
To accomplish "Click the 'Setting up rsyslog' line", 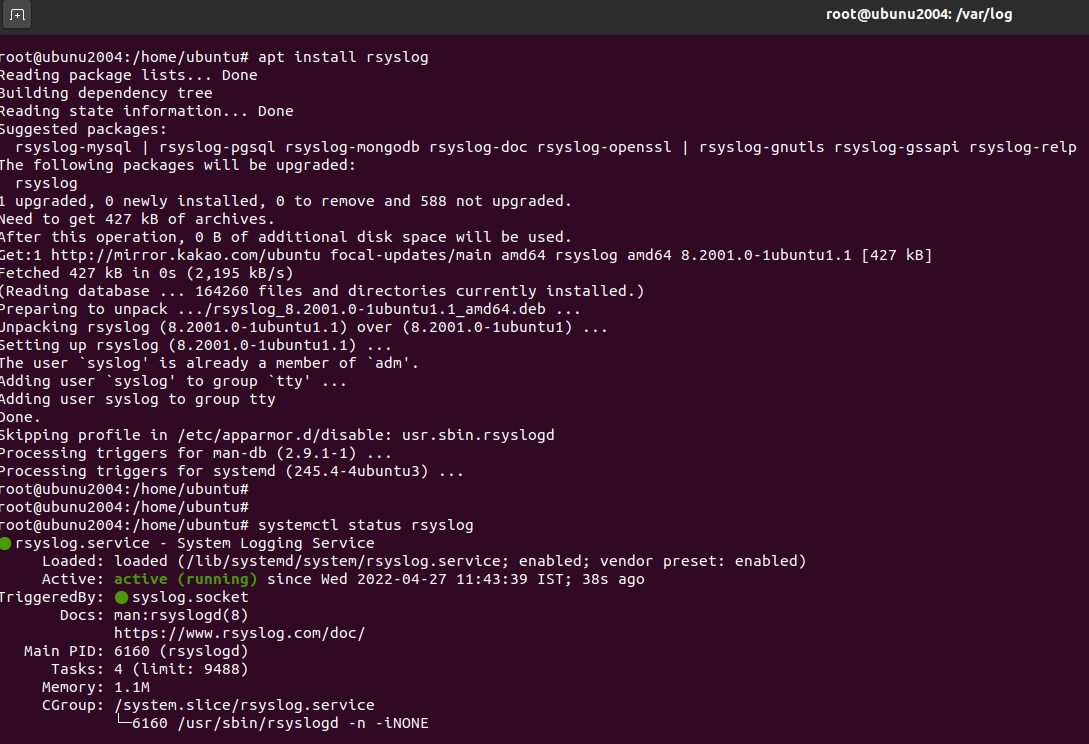I will pyautogui.click(x=196, y=346).
